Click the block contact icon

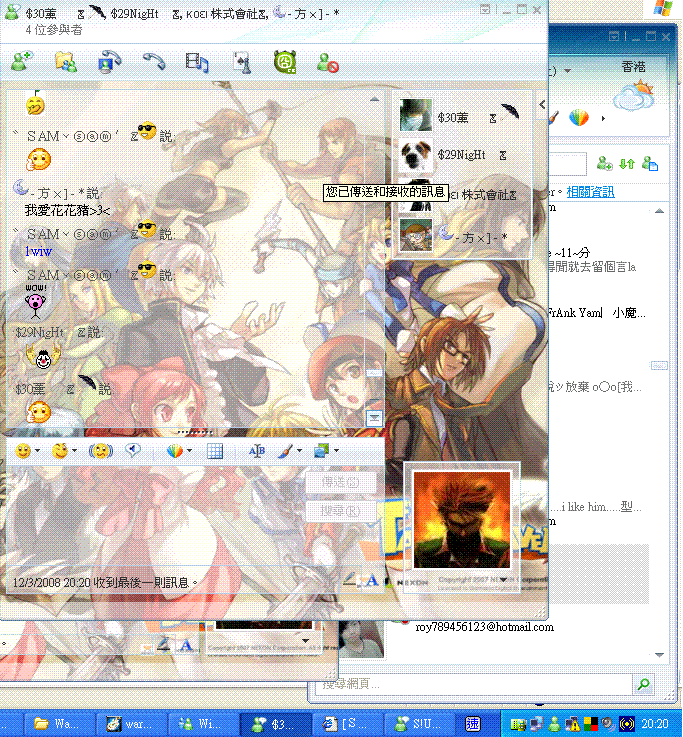click(x=328, y=62)
